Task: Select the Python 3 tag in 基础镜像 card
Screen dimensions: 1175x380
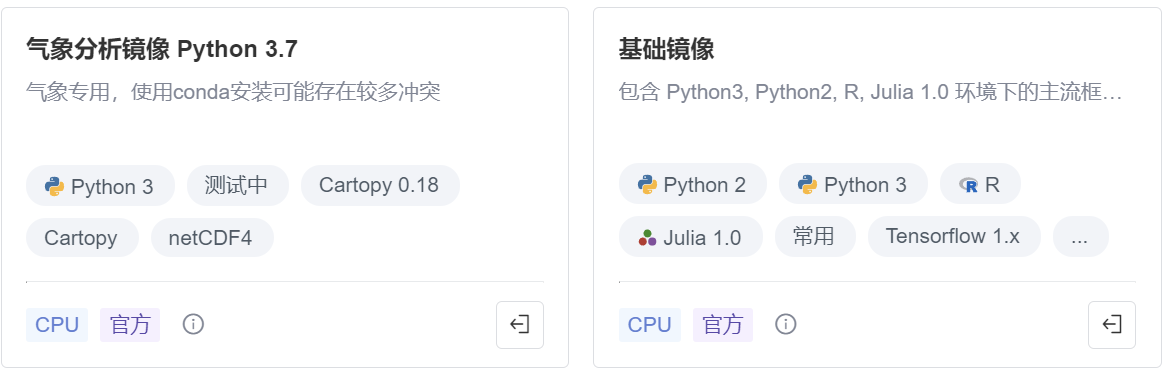Action: [854, 184]
